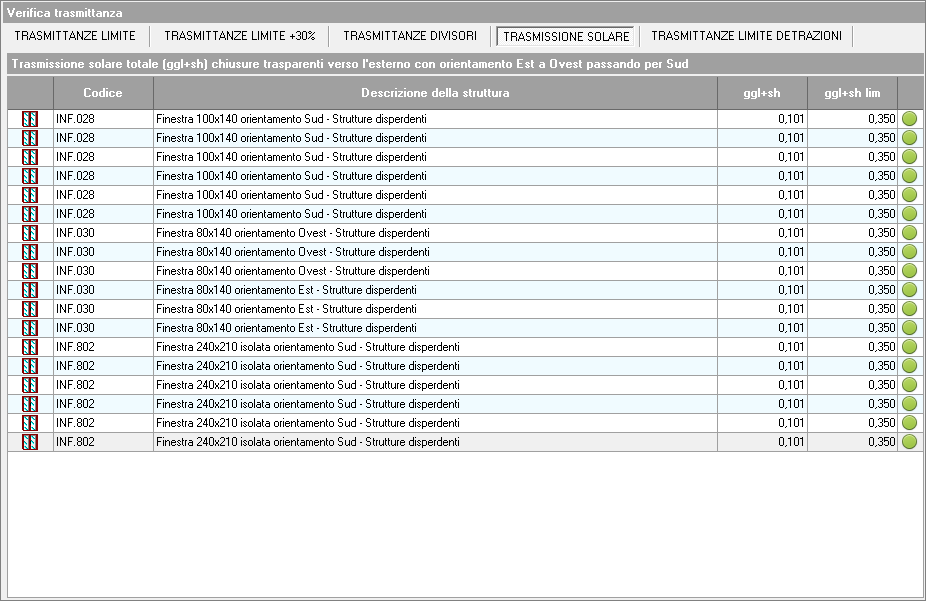Screen dimensions: 926x601
Task: Open the TRASMITTANZE LIMITE DETRAZIONI tab
Action: point(746,36)
